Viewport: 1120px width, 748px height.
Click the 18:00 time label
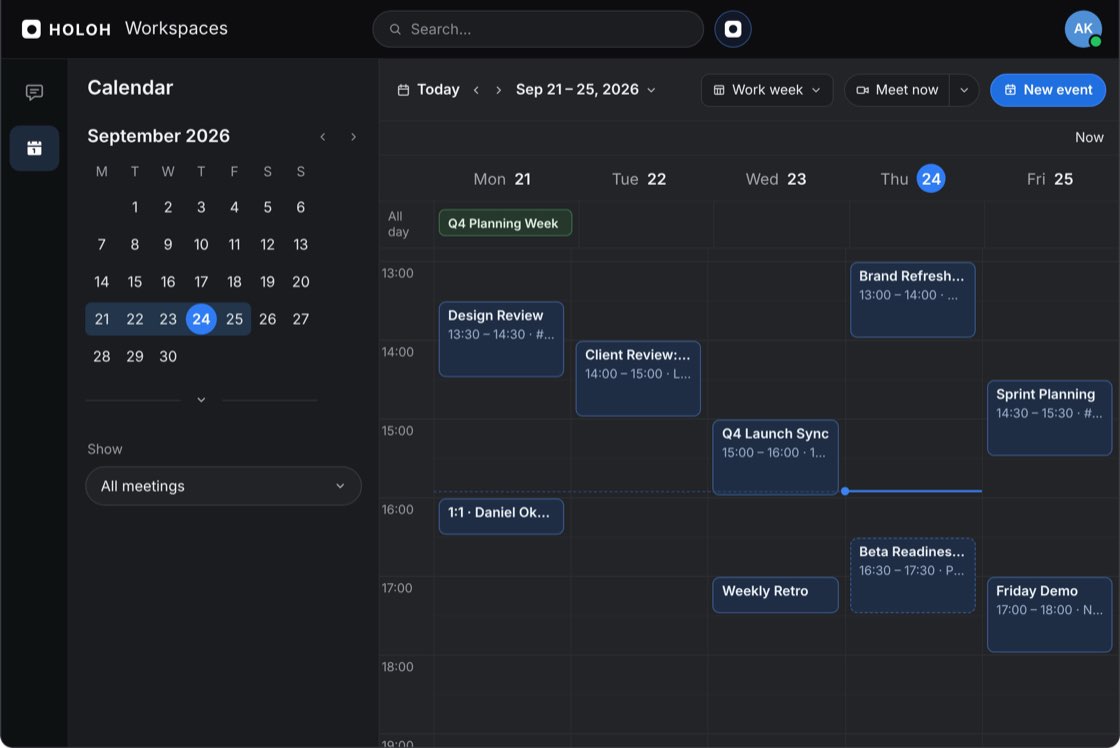tap(397, 667)
